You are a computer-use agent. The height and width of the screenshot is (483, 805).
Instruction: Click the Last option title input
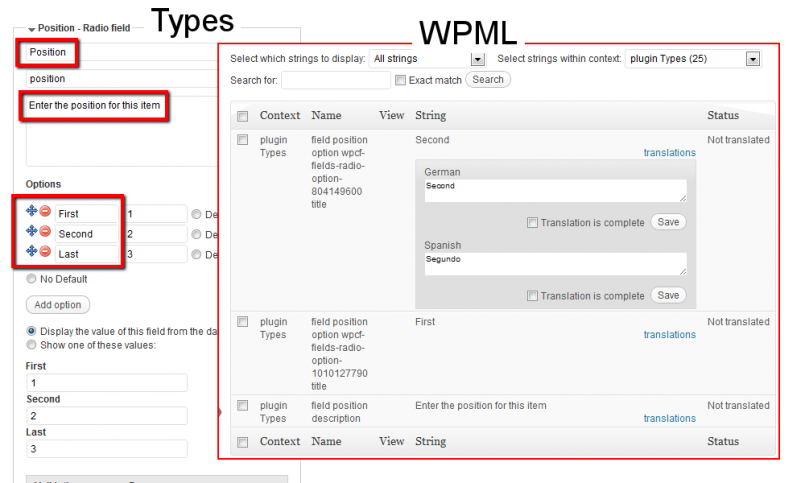coord(87,254)
